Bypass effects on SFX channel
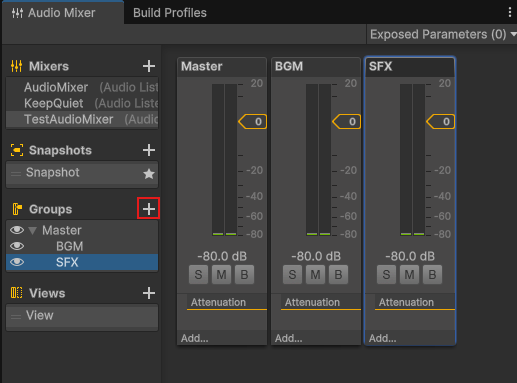This screenshot has width=517, height=383. click(x=432, y=275)
